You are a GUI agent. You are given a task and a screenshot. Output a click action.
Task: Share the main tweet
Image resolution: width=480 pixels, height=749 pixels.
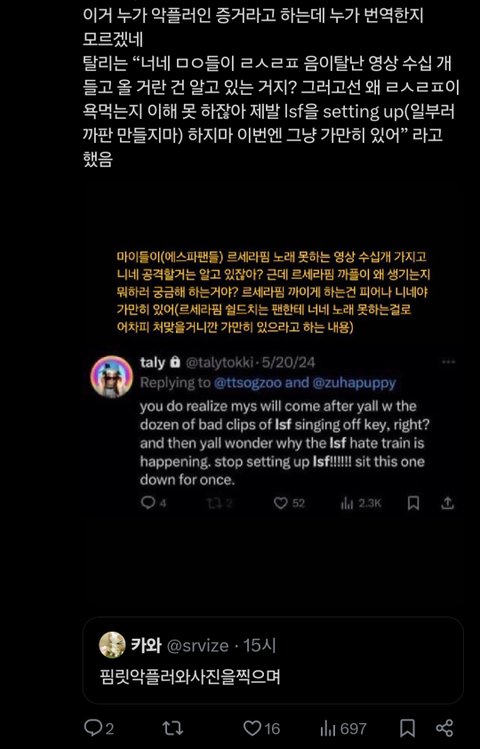point(445,728)
